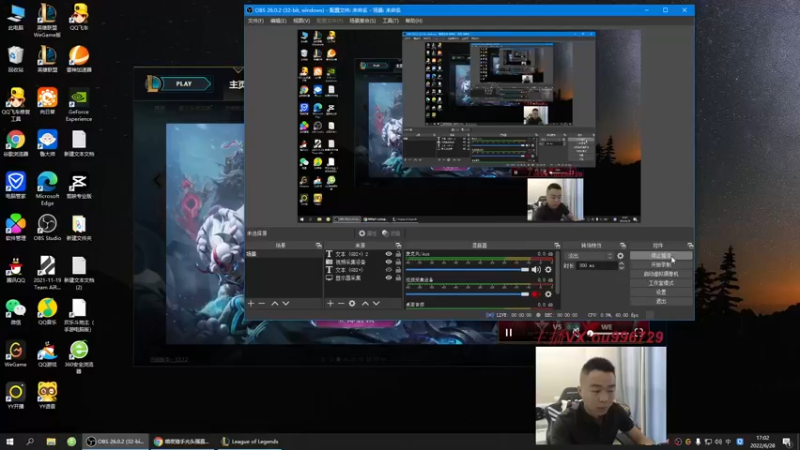Open GeForce Experience desktop shortcut
This screenshot has width=800, height=450.
coord(79,105)
